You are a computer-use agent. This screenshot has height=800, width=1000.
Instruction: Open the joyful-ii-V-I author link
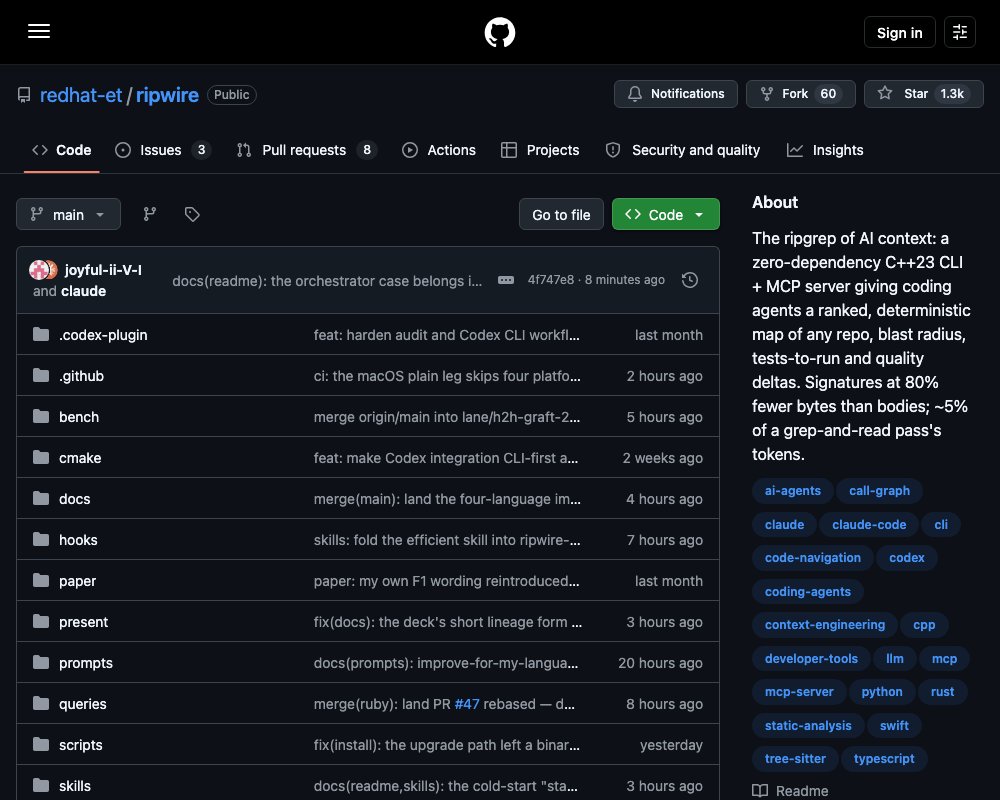[x=103, y=270]
